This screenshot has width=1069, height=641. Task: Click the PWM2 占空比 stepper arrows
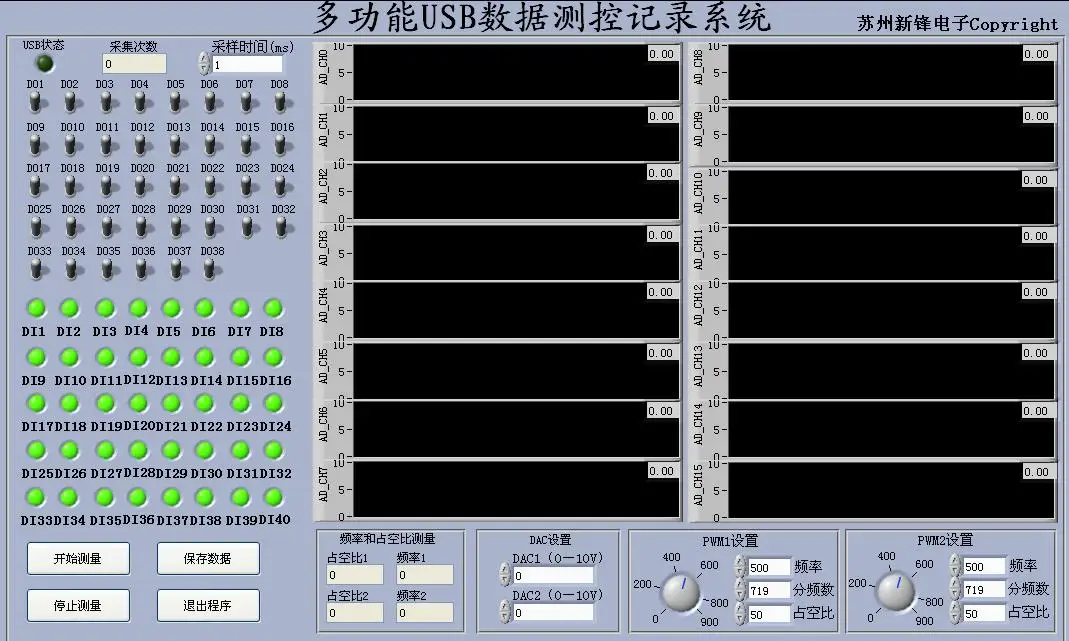pyautogui.click(x=955, y=613)
